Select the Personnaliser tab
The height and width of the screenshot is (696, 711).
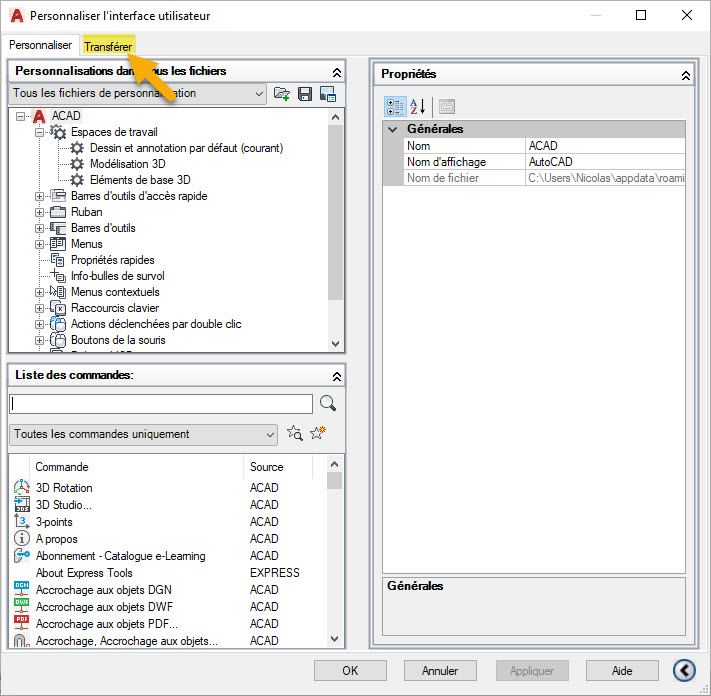click(40, 45)
